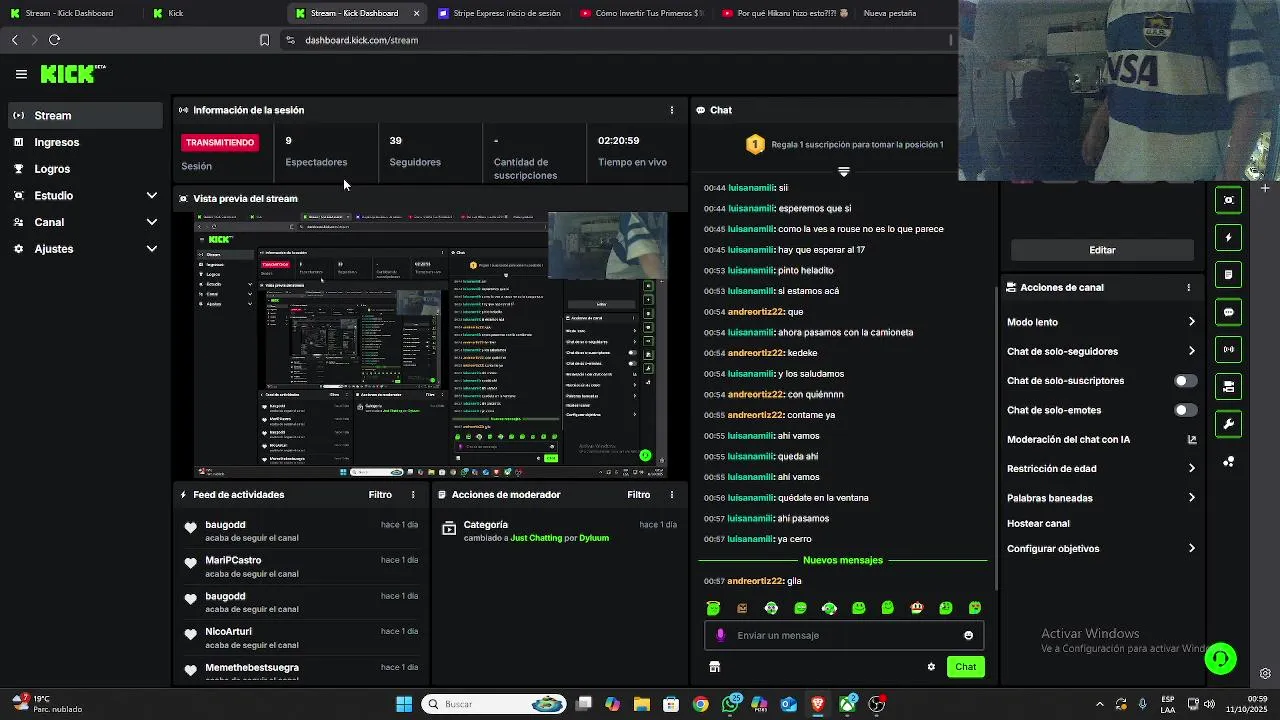Click the stream preview thumbnail

(430, 344)
